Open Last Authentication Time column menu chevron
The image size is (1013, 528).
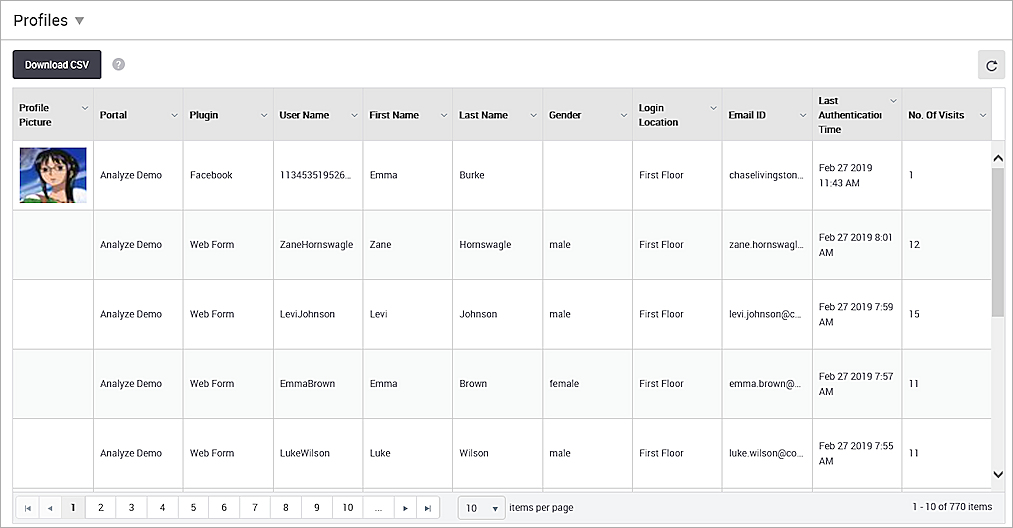tap(893, 101)
